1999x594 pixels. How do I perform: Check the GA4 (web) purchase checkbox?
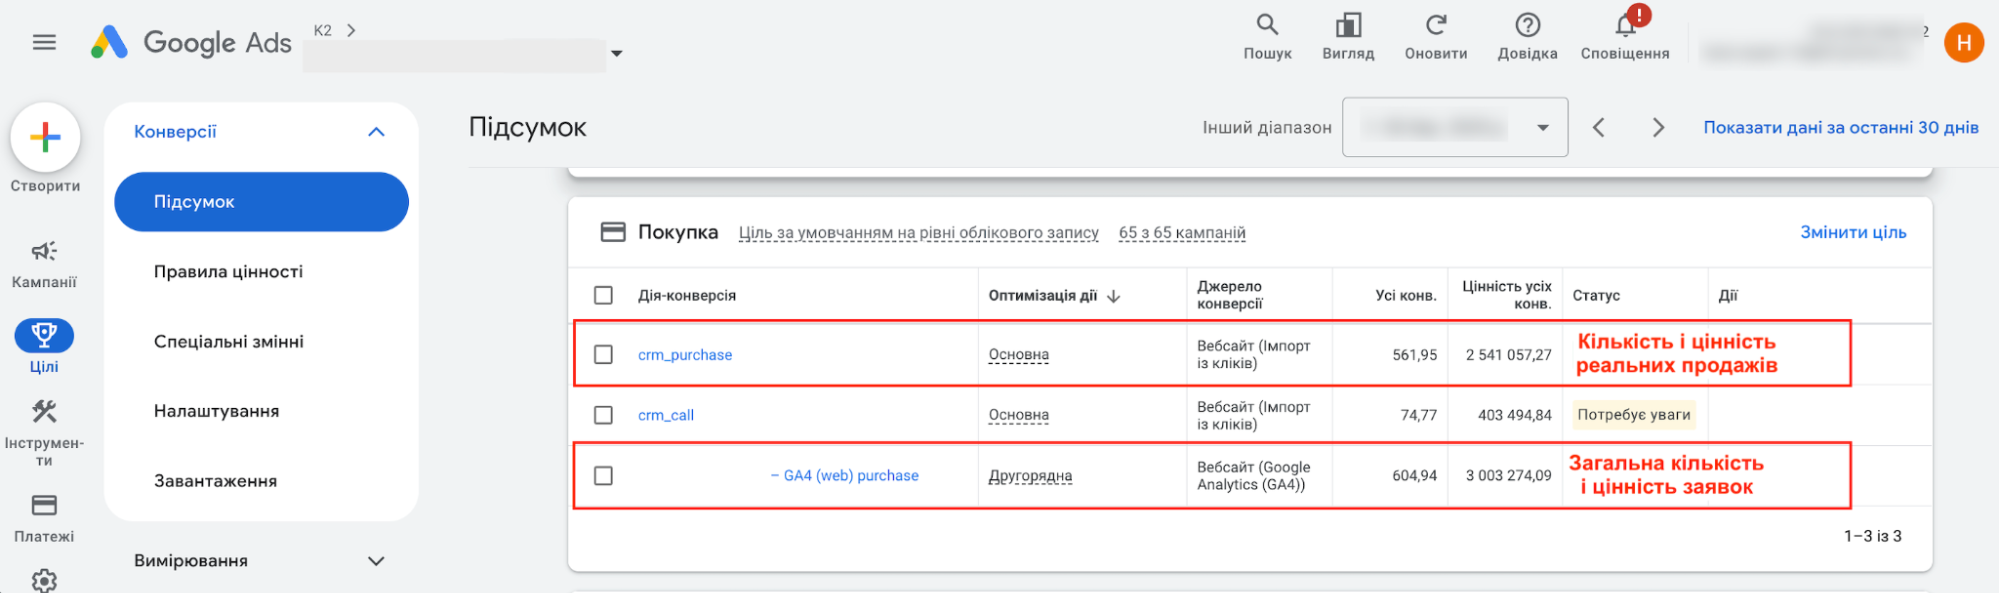coord(603,475)
